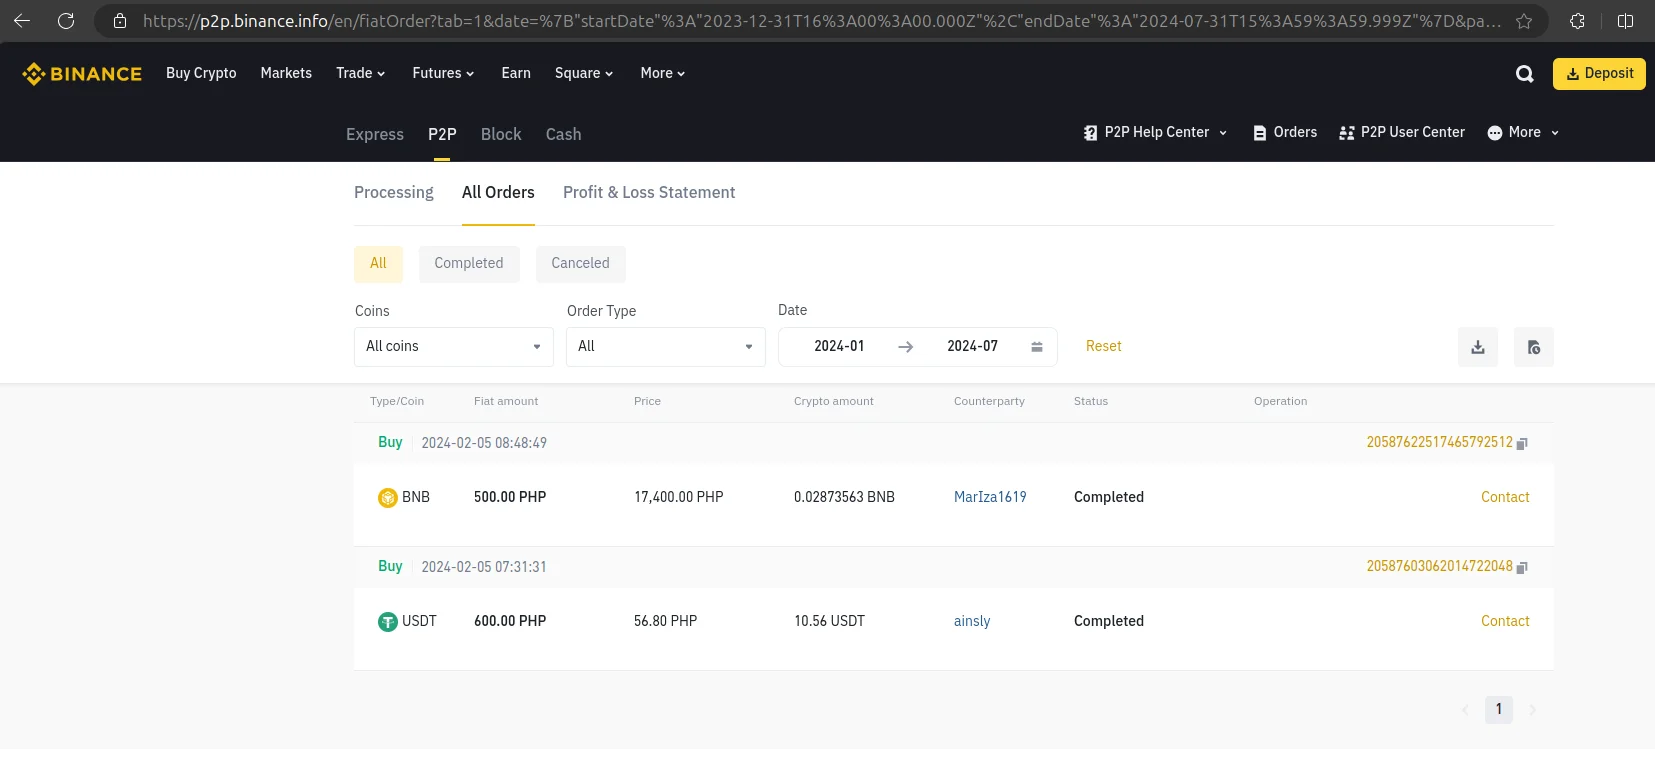The height and width of the screenshot is (778, 1655).
Task: Reset the order filters
Action: pyautogui.click(x=1104, y=346)
